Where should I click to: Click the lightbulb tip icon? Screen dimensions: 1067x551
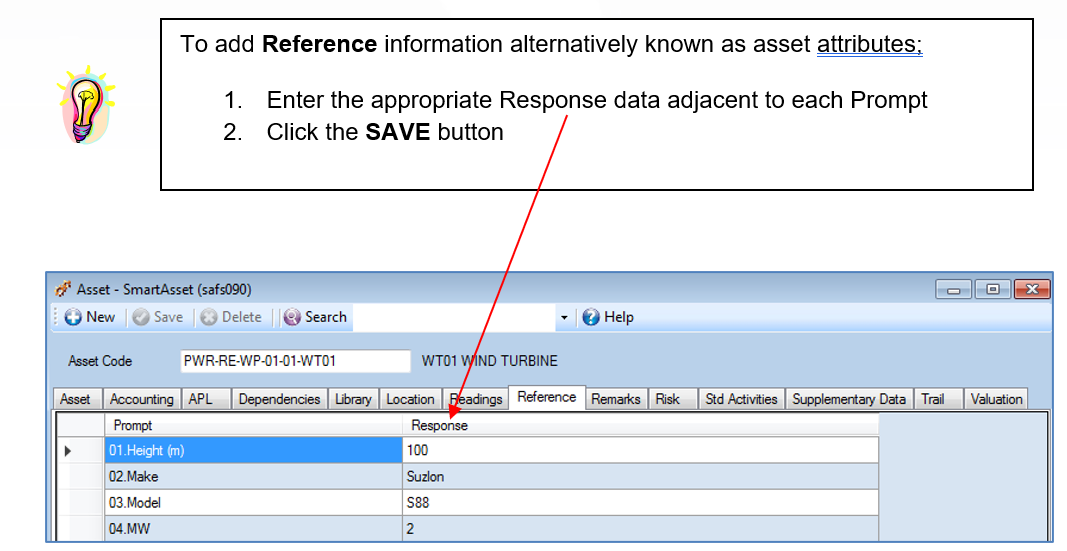click(x=84, y=106)
